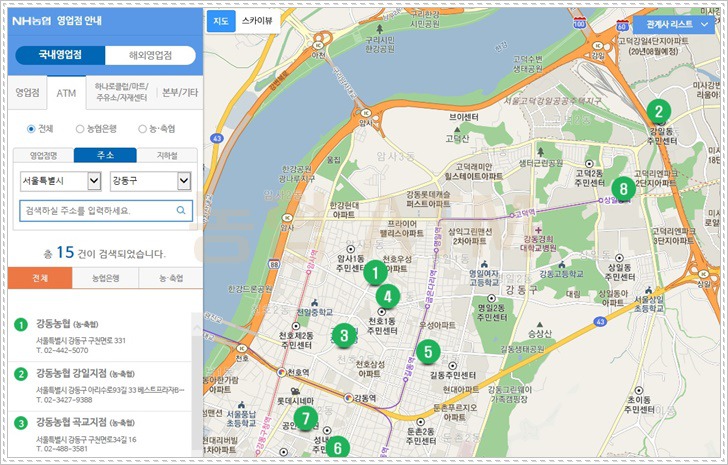The width and height of the screenshot is (728, 465).
Task: Select the 지하철 search tab
Action: click(x=167, y=155)
